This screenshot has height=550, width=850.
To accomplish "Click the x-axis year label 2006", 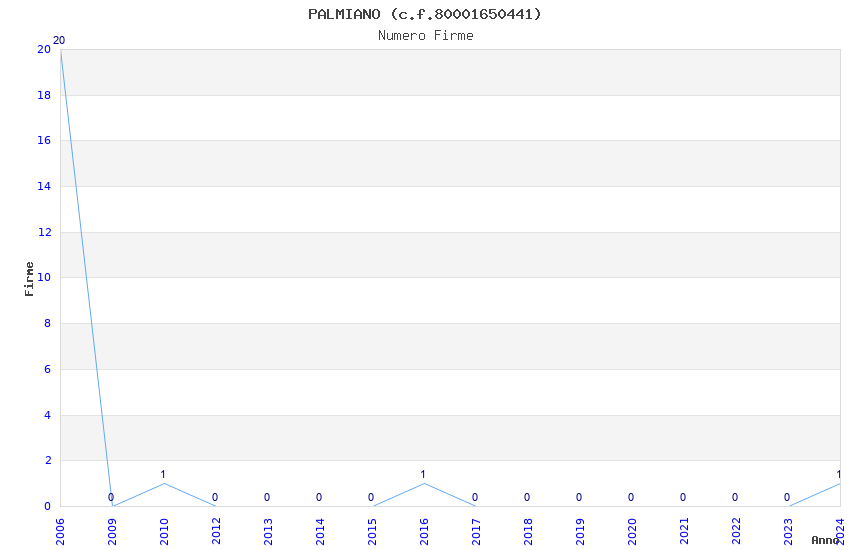I will [x=60, y=532].
